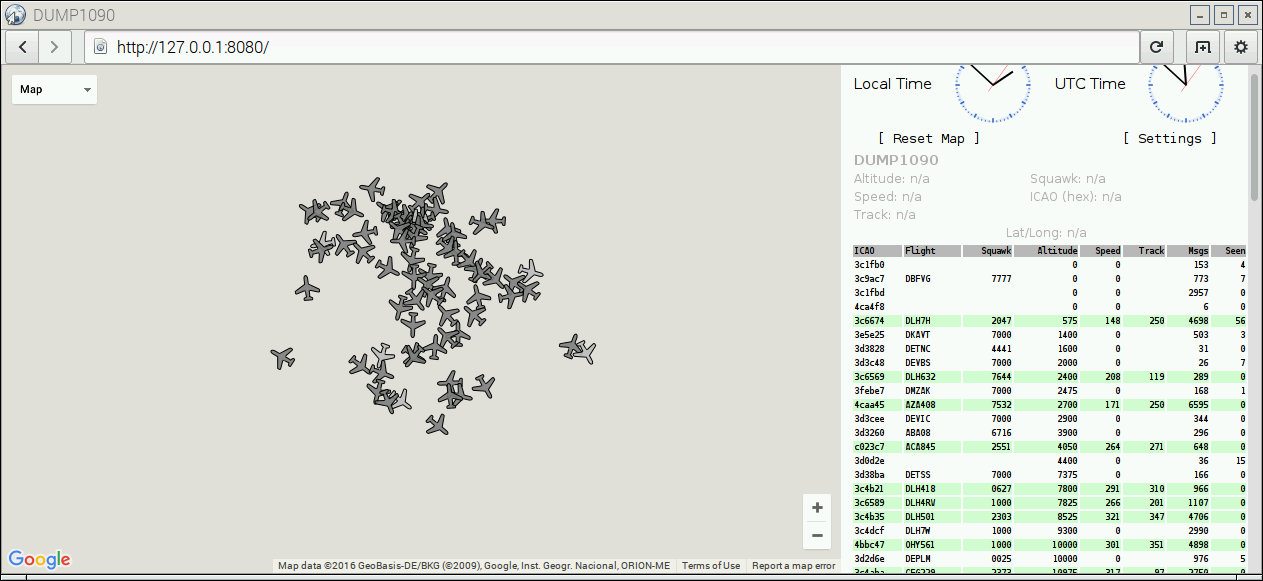Screen dimensions: 1263x581
Task: Select the row for ICAO 3d0d2e
Action: click(1049, 461)
